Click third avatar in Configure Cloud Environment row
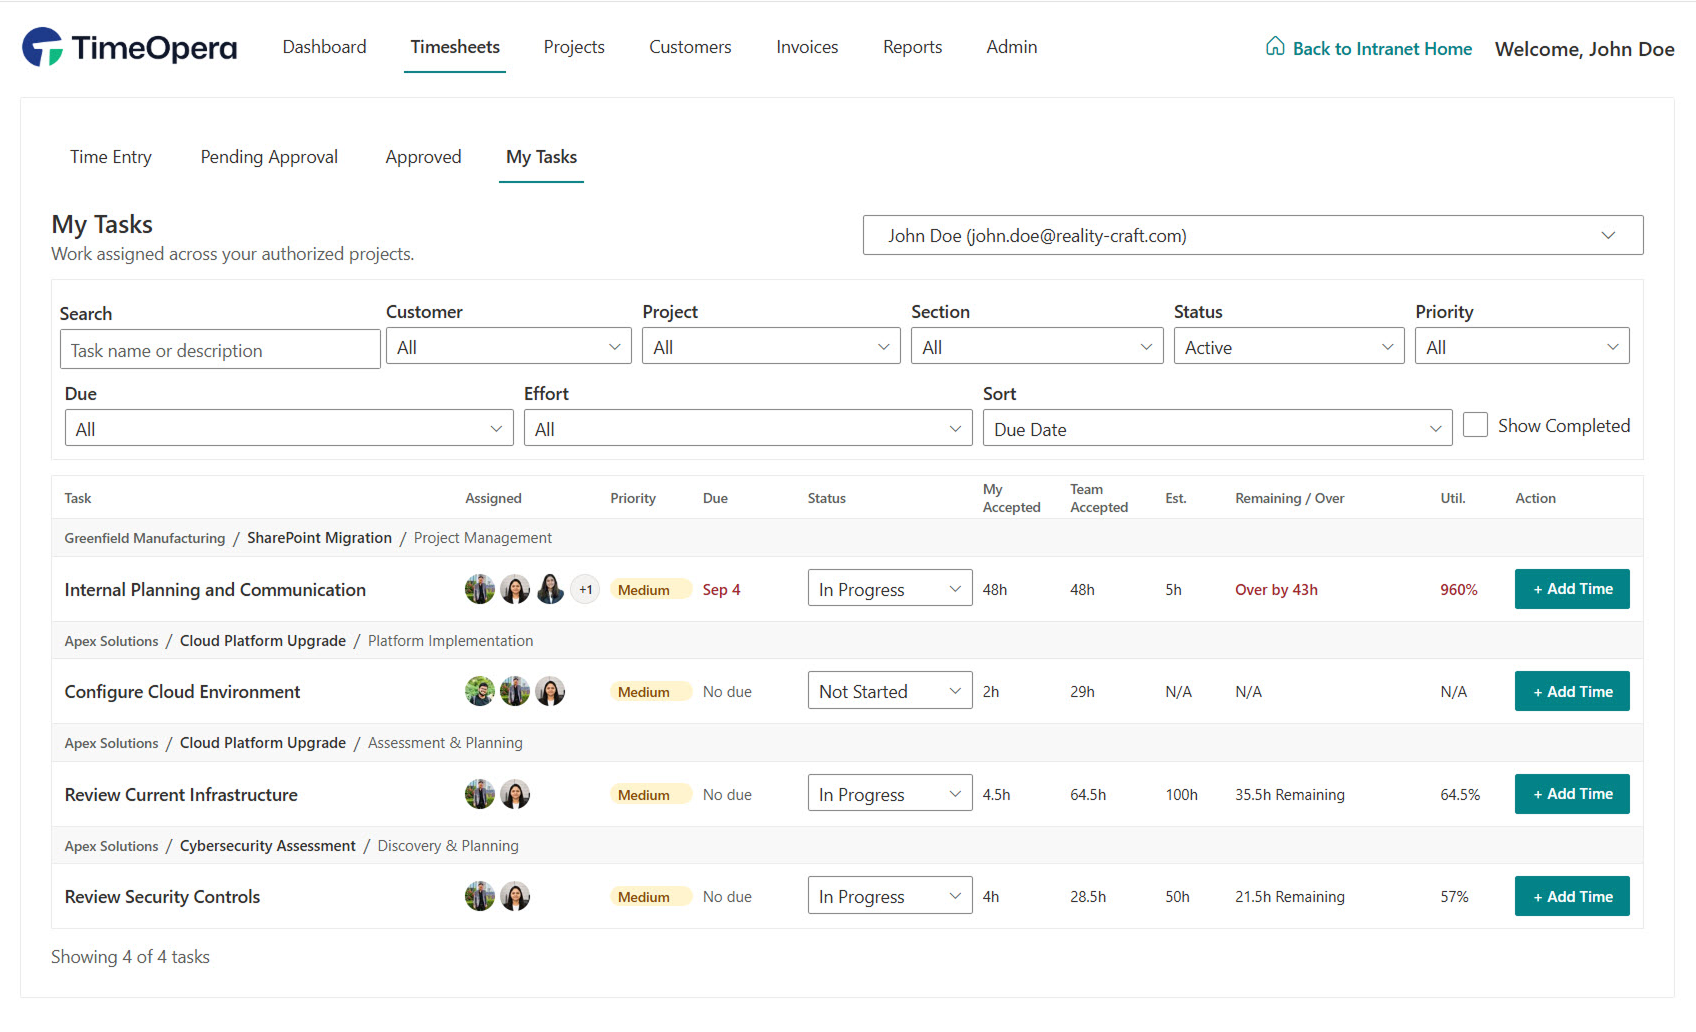Viewport: 1696px width, 1032px height. [550, 691]
